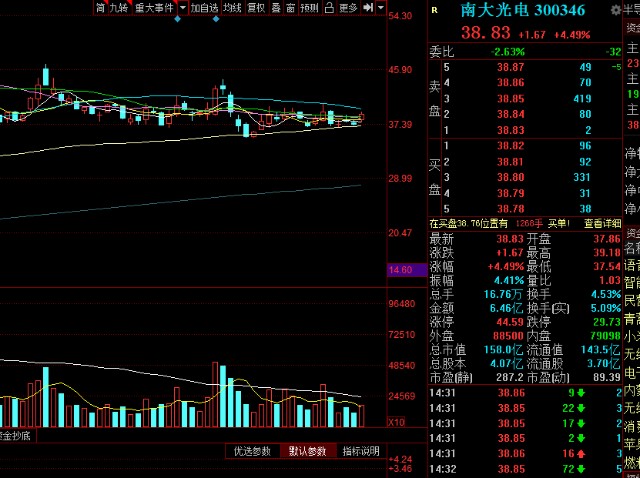Open the 指标说明 indicator description
640x478 pixels.
point(361,451)
